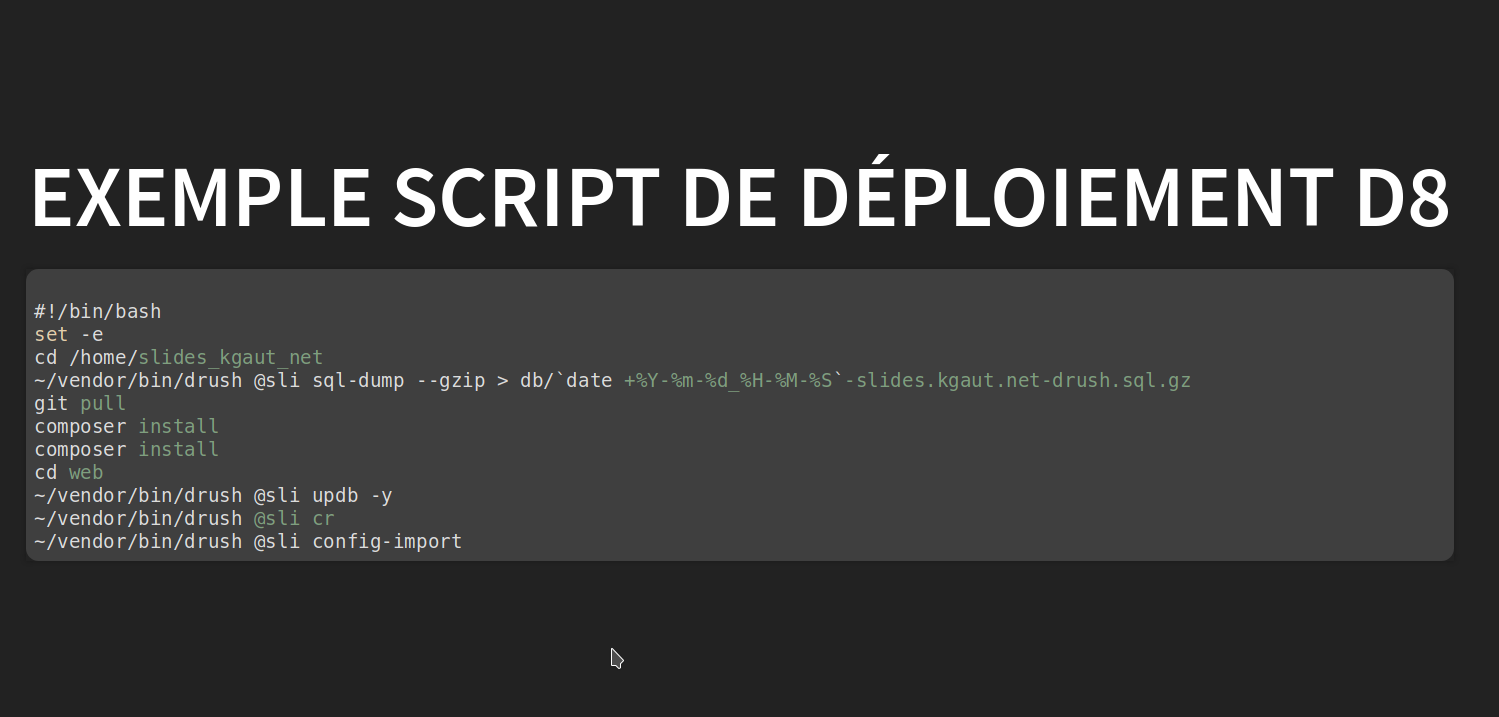Click the "cd web" command line
Image resolution: width=1499 pixels, height=717 pixels.
pos(68,473)
